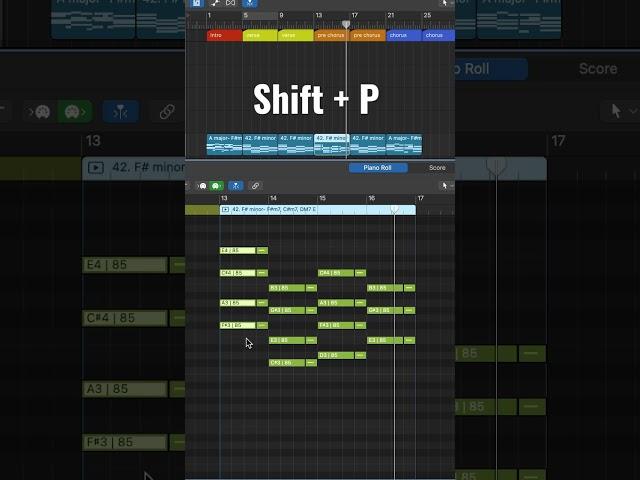Click the Flex bowtie icon in the arrange toolbar
The height and width of the screenshot is (480, 640).
click(x=230, y=4)
